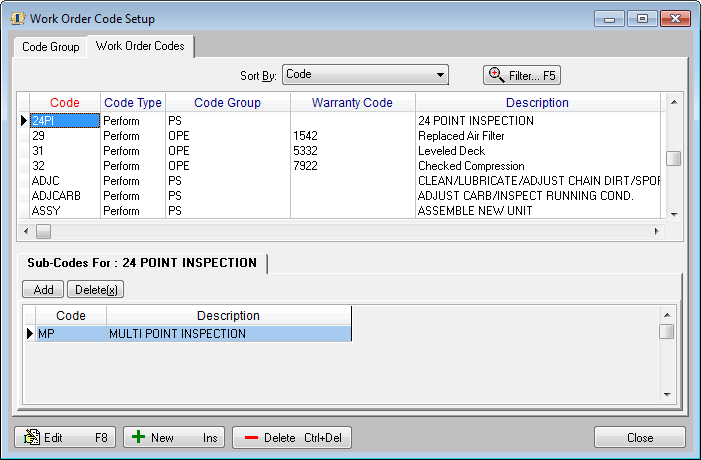Click the Edit button's notepad icon

pos(32,437)
